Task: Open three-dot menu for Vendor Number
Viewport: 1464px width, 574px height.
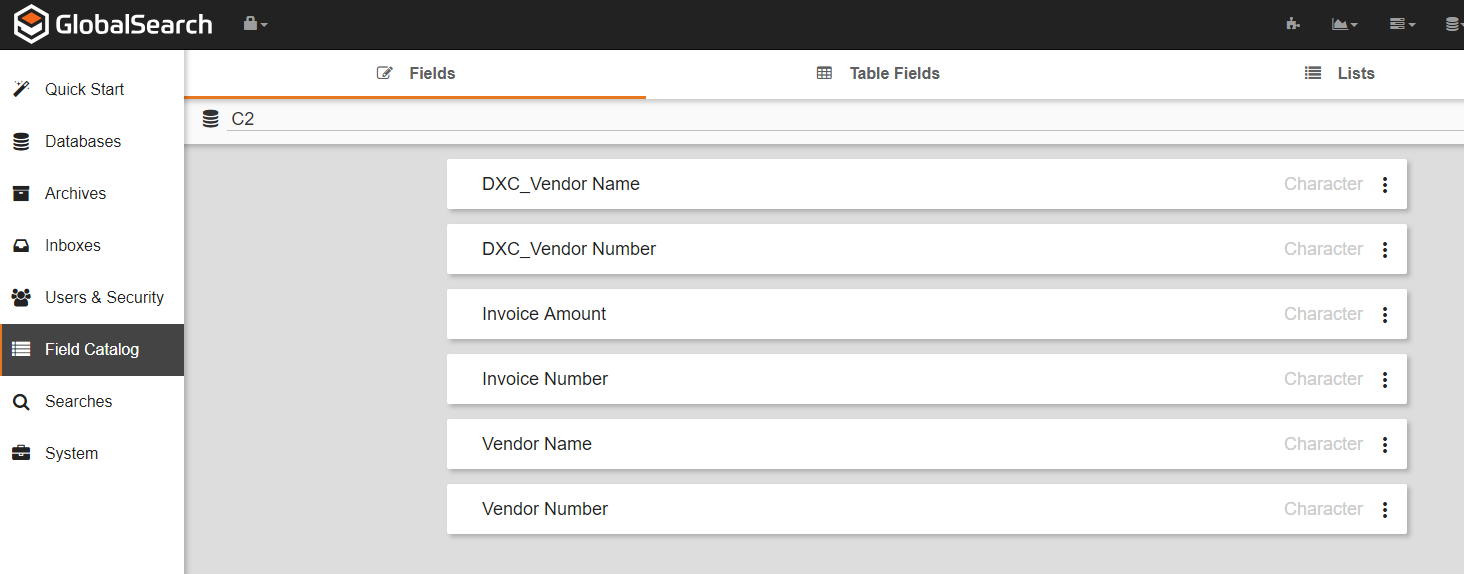Action: 1385,510
